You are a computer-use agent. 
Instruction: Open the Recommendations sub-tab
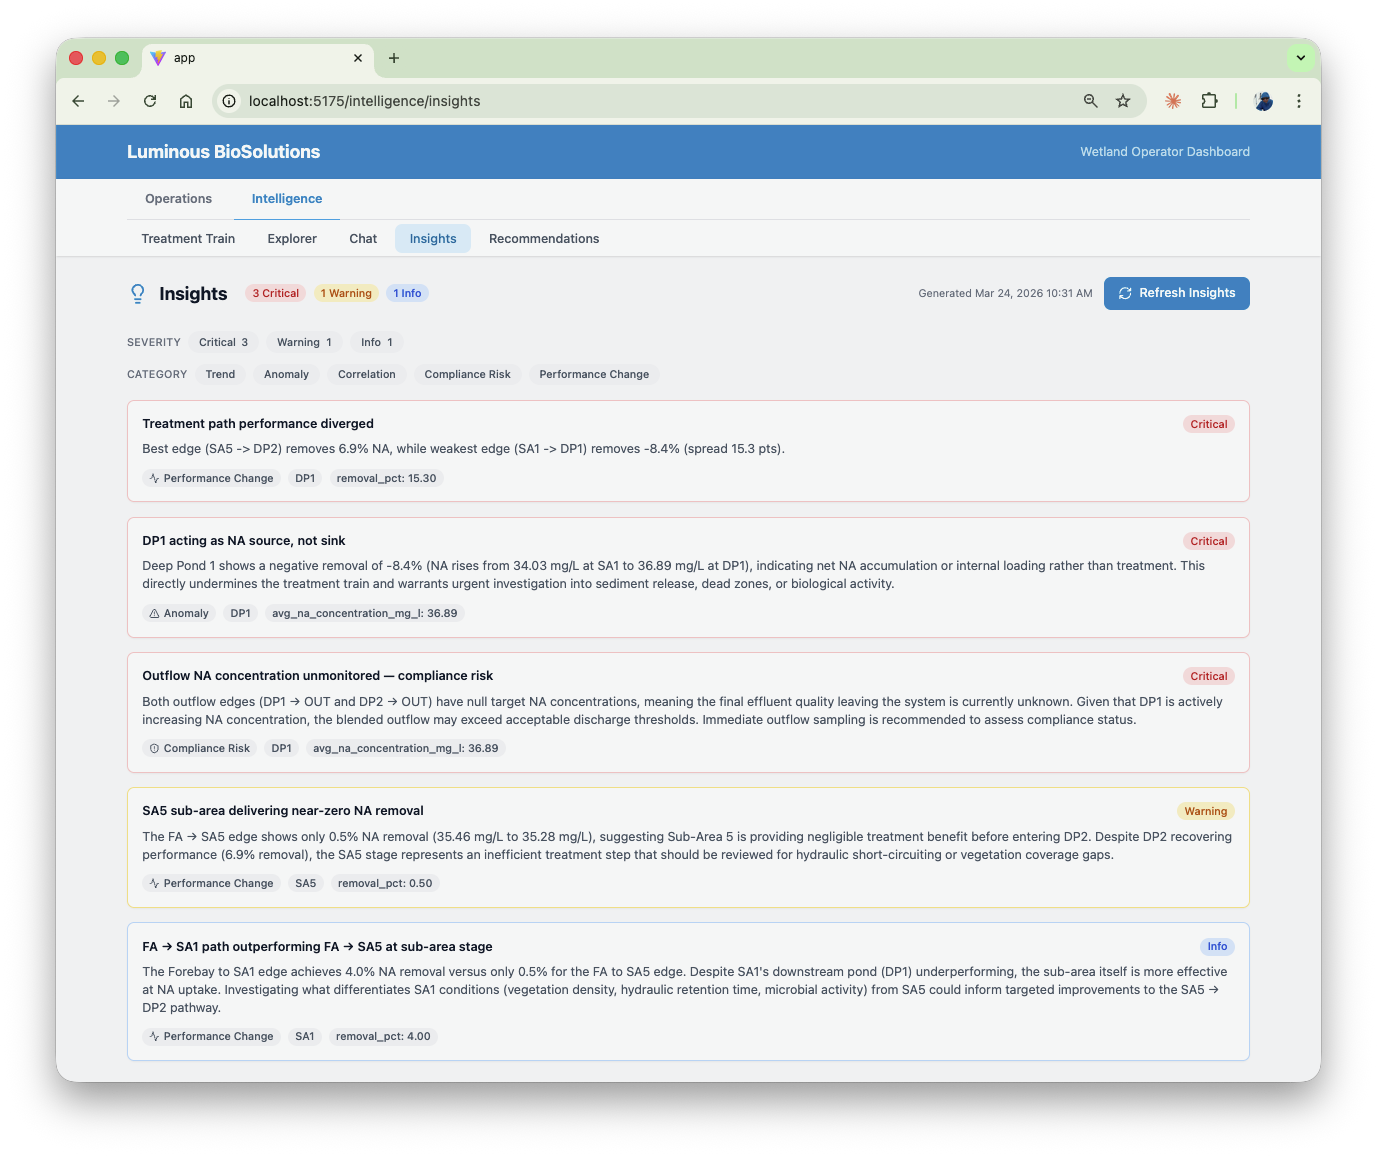[x=544, y=239]
